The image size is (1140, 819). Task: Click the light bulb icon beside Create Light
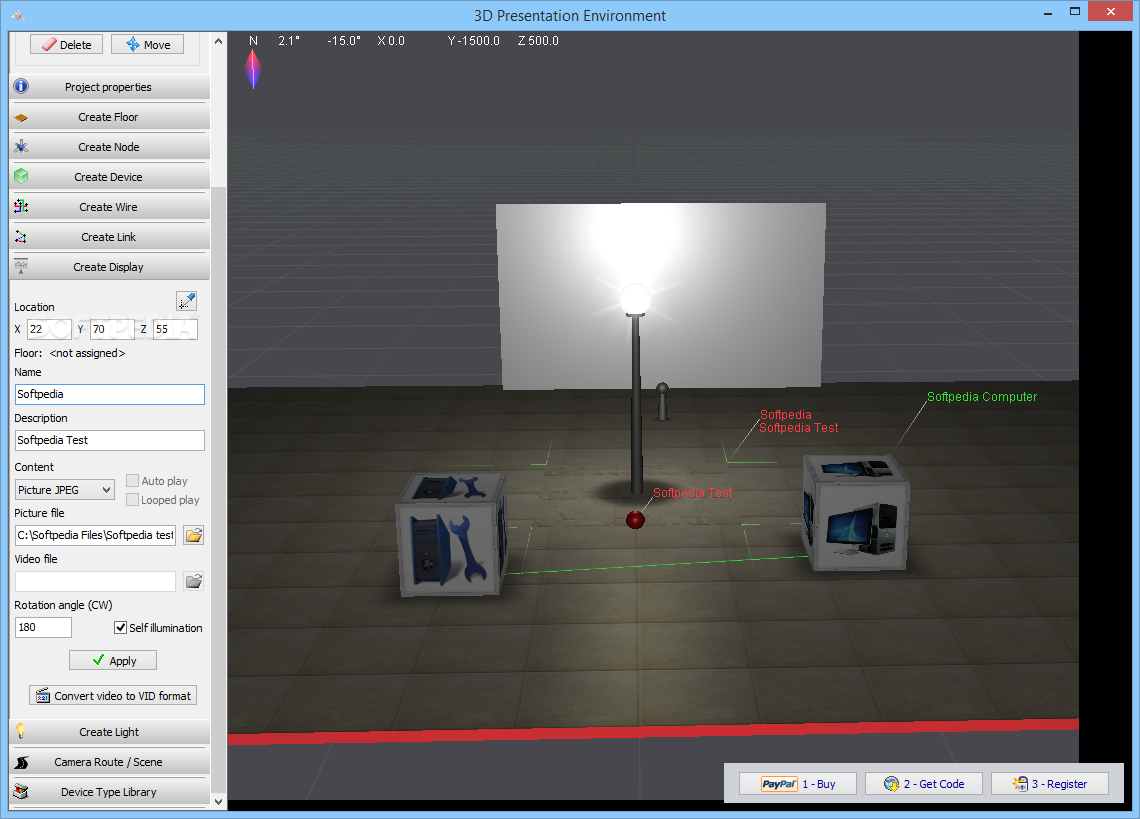21,731
